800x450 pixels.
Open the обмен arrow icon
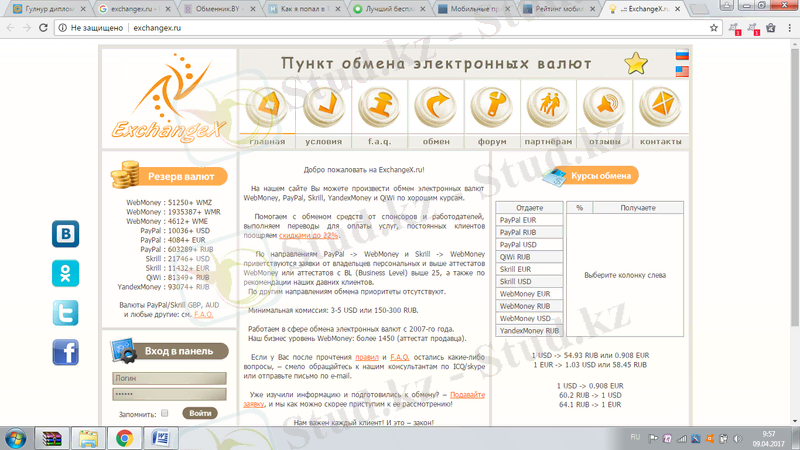[436, 107]
